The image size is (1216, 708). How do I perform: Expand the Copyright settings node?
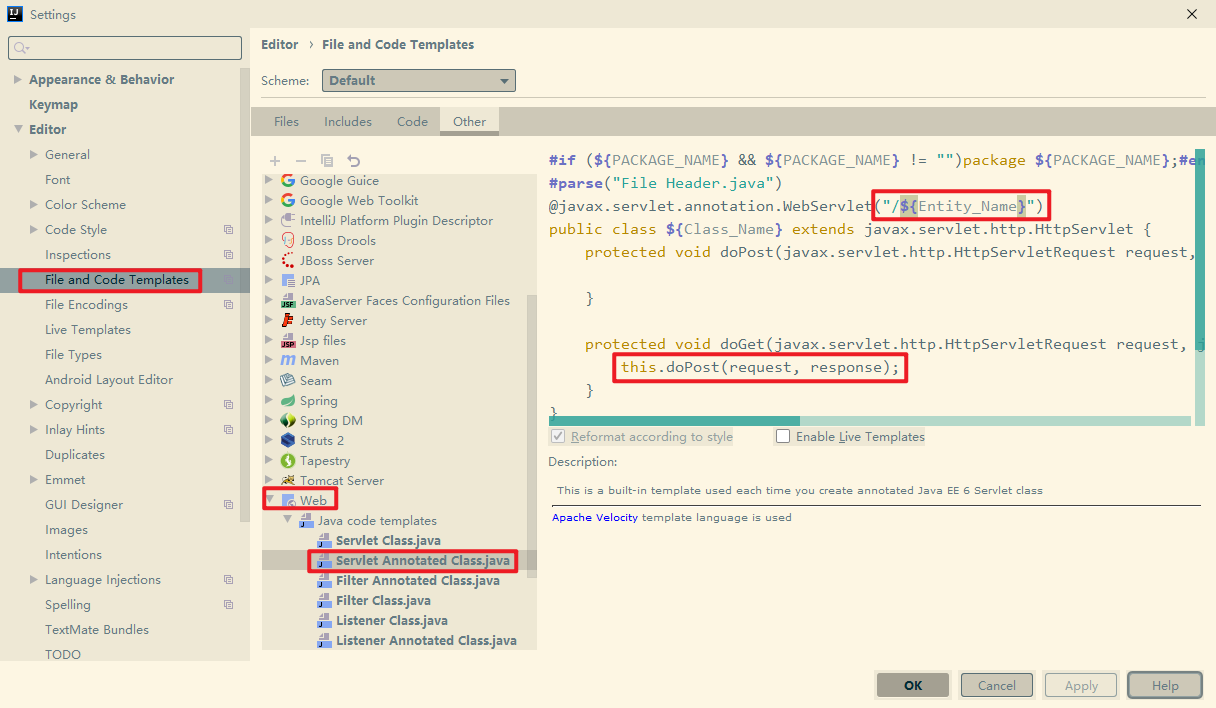[34, 405]
